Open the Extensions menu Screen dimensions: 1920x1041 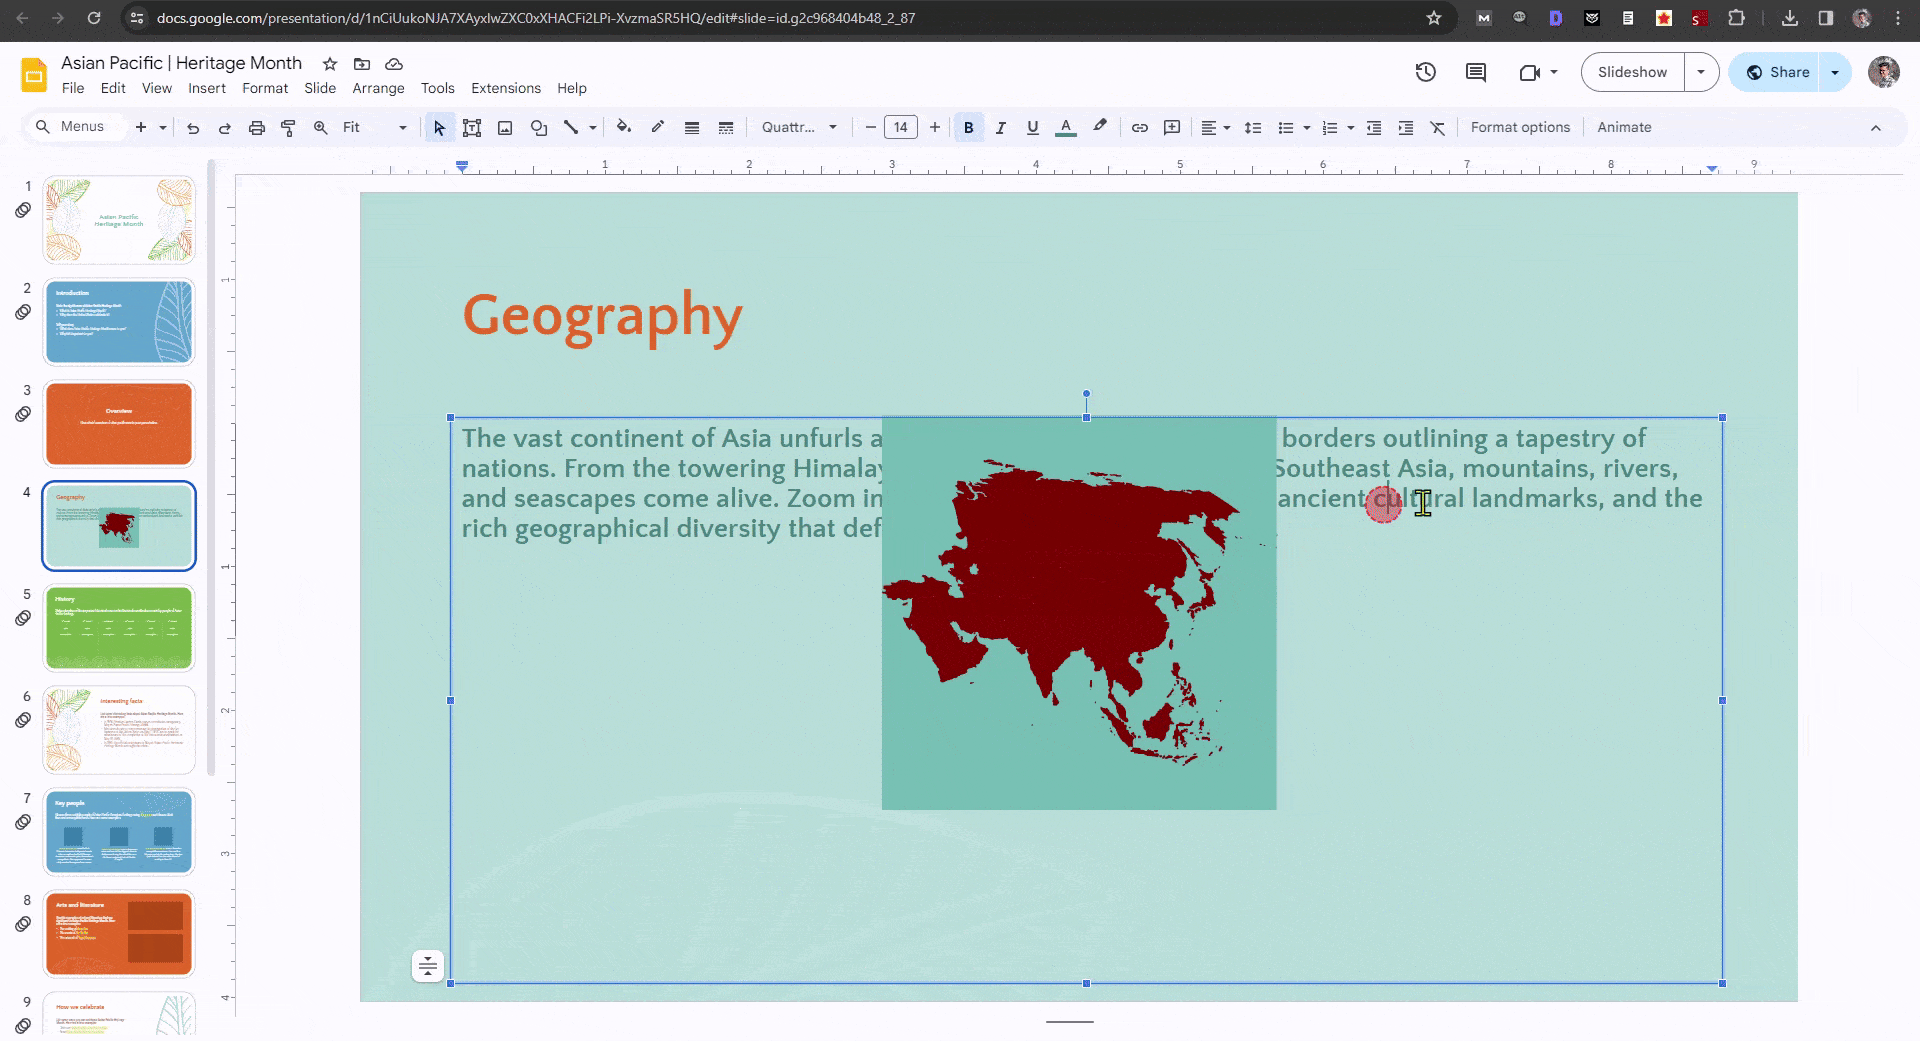[505, 88]
